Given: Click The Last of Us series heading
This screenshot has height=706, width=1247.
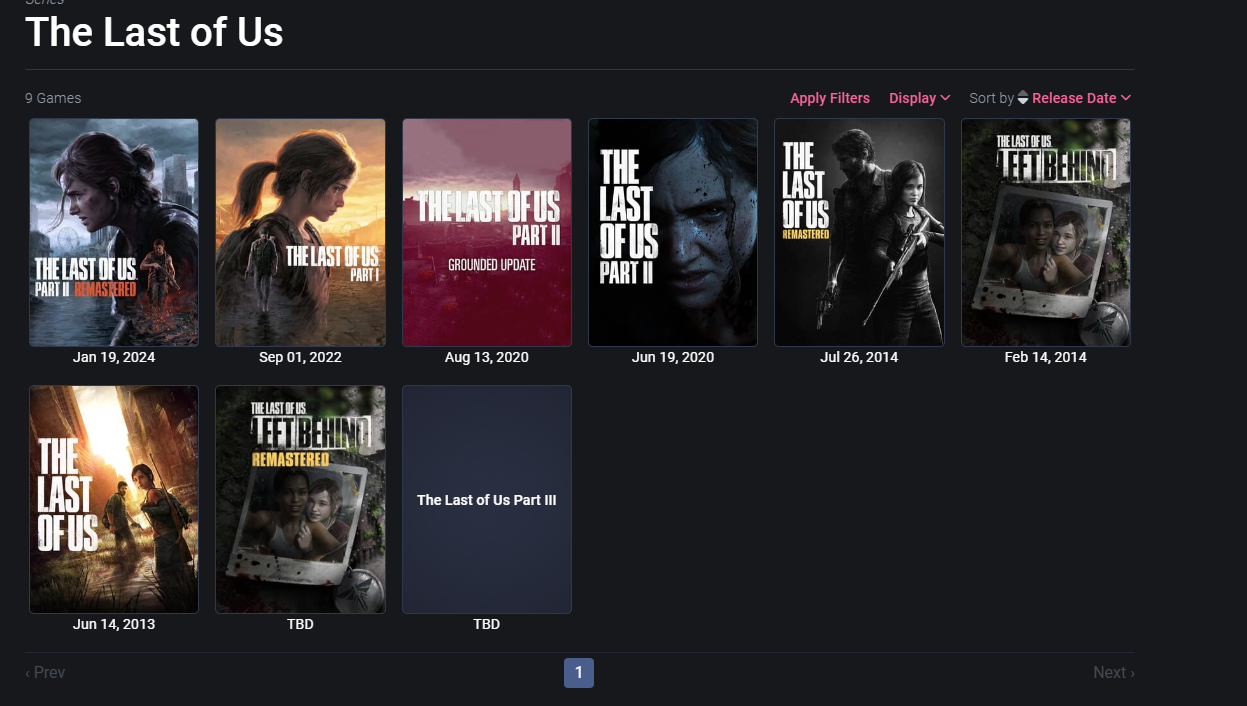Looking at the screenshot, I should (154, 32).
